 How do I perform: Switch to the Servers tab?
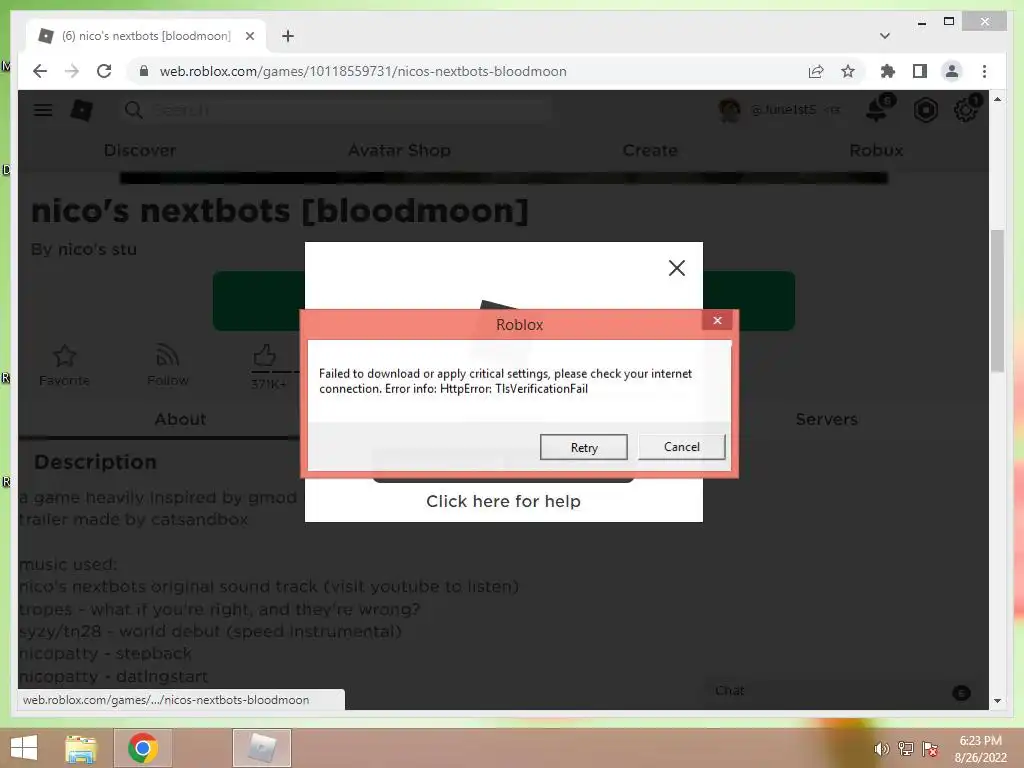pos(826,419)
